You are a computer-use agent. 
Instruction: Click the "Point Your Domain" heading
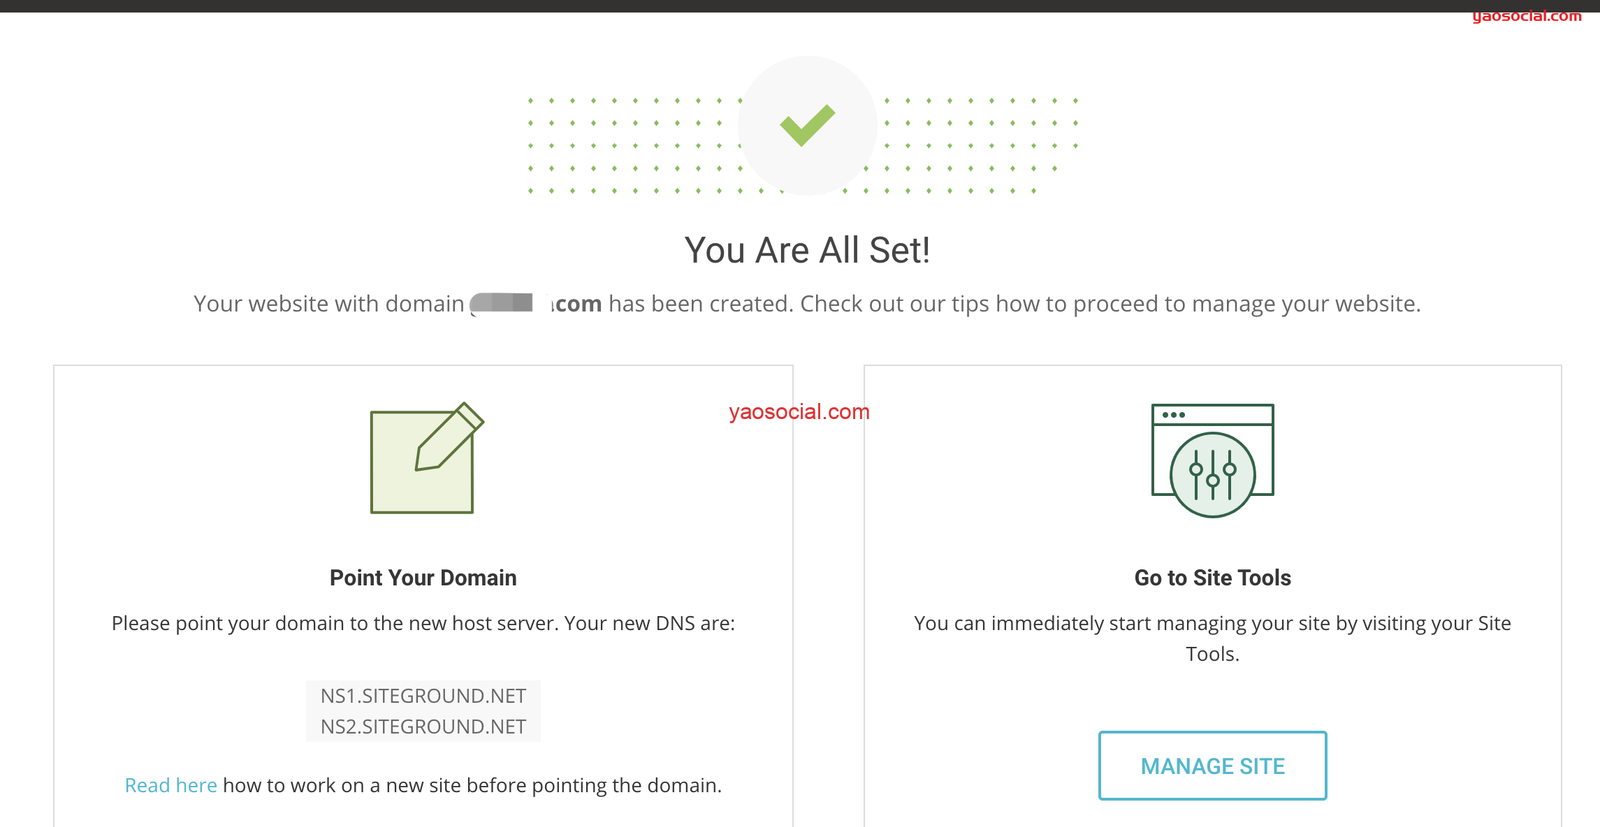(x=423, y=578)
